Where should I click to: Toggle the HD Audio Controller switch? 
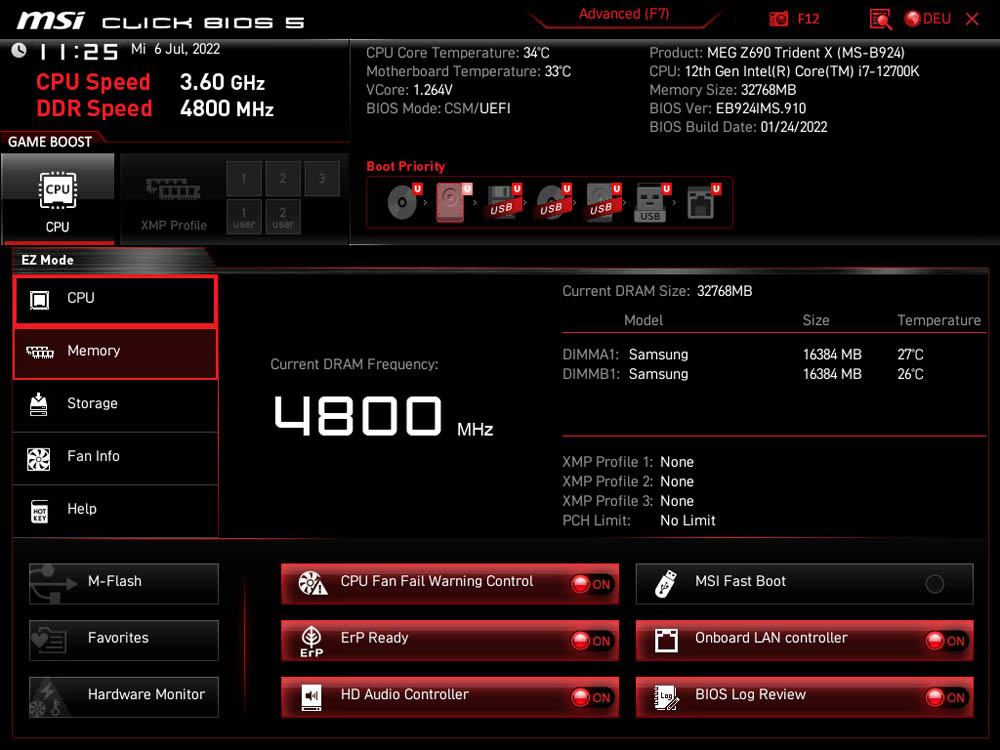pos(591,698)
